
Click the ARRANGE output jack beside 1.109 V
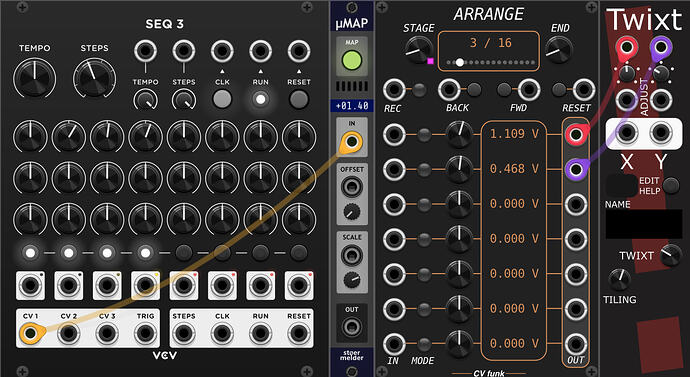tap(576, 134)
